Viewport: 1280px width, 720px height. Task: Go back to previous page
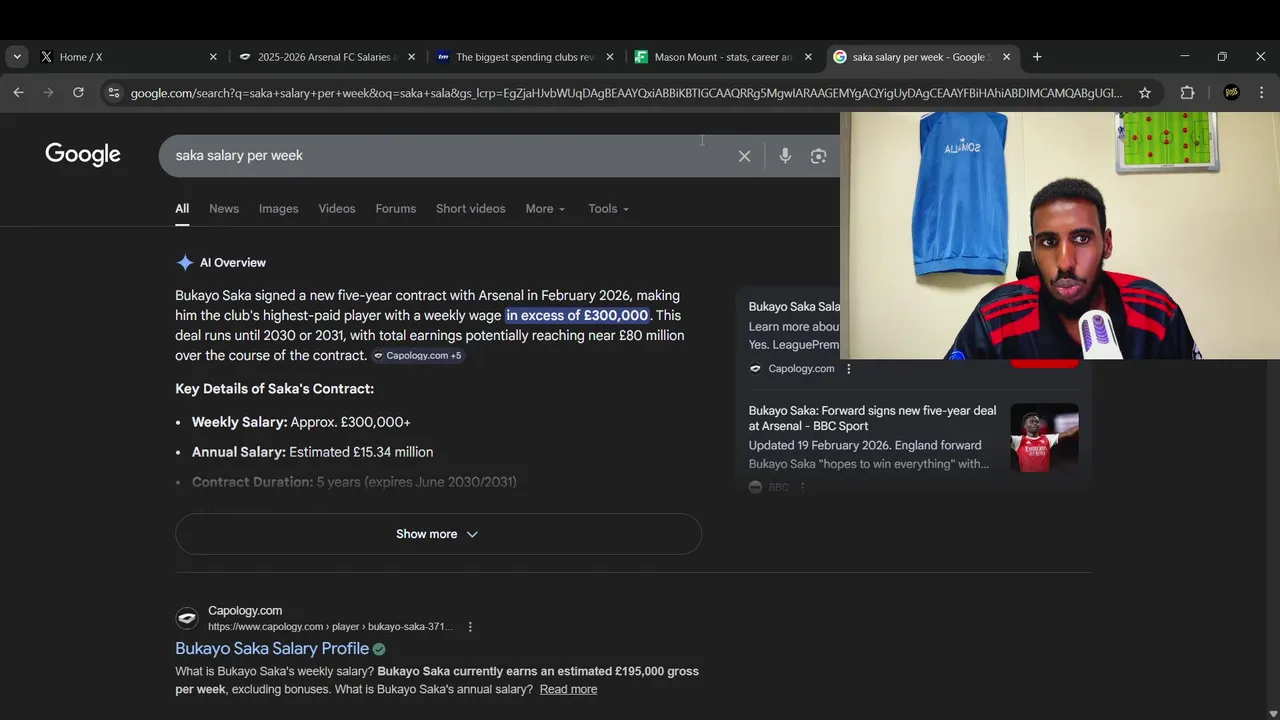18,93
